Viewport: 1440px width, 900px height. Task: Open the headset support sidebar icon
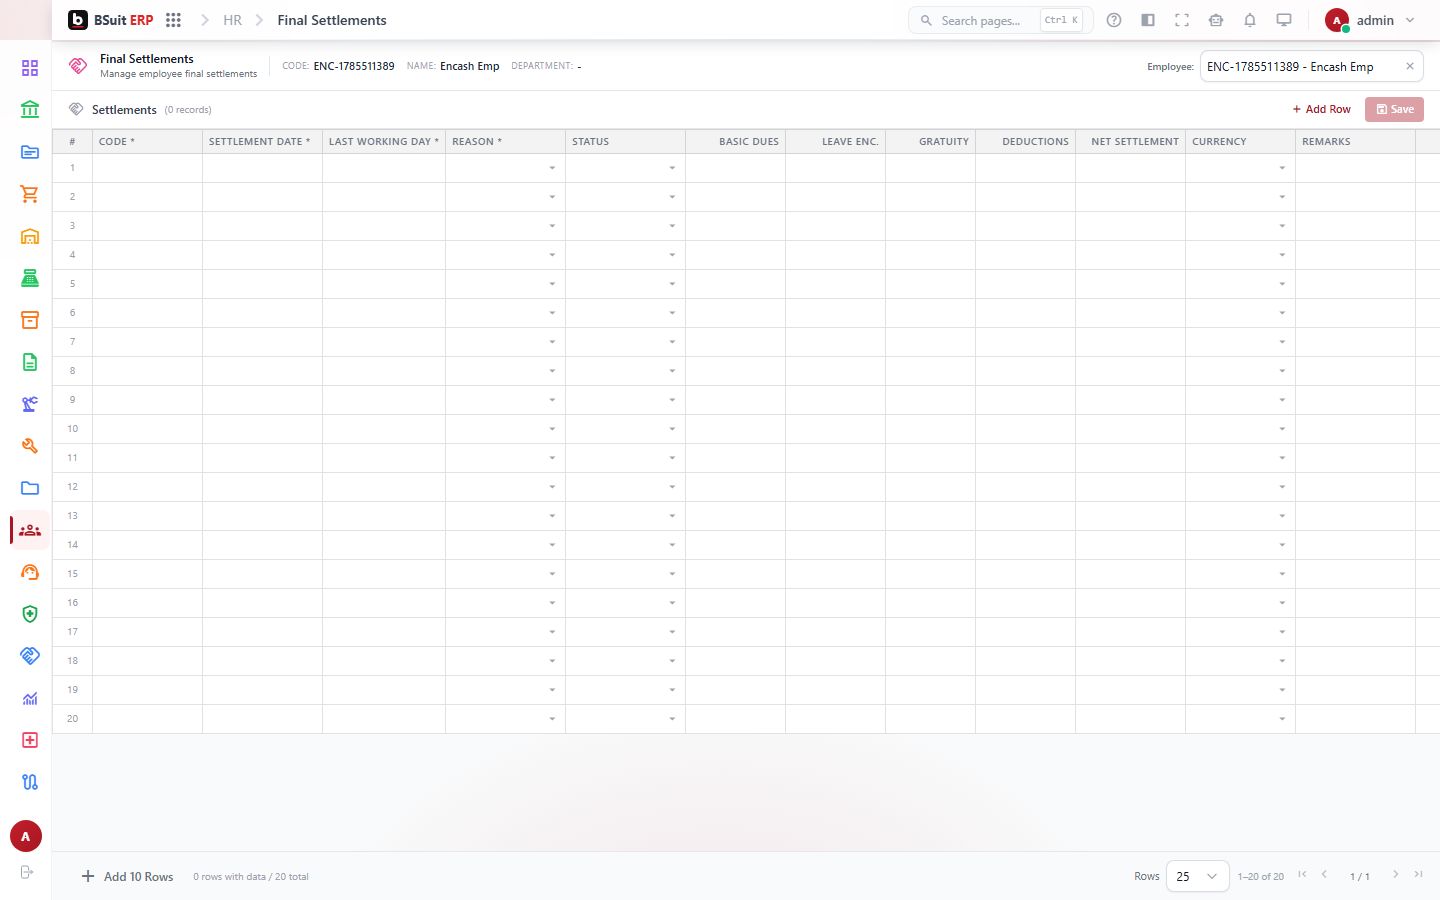[30, 572]
